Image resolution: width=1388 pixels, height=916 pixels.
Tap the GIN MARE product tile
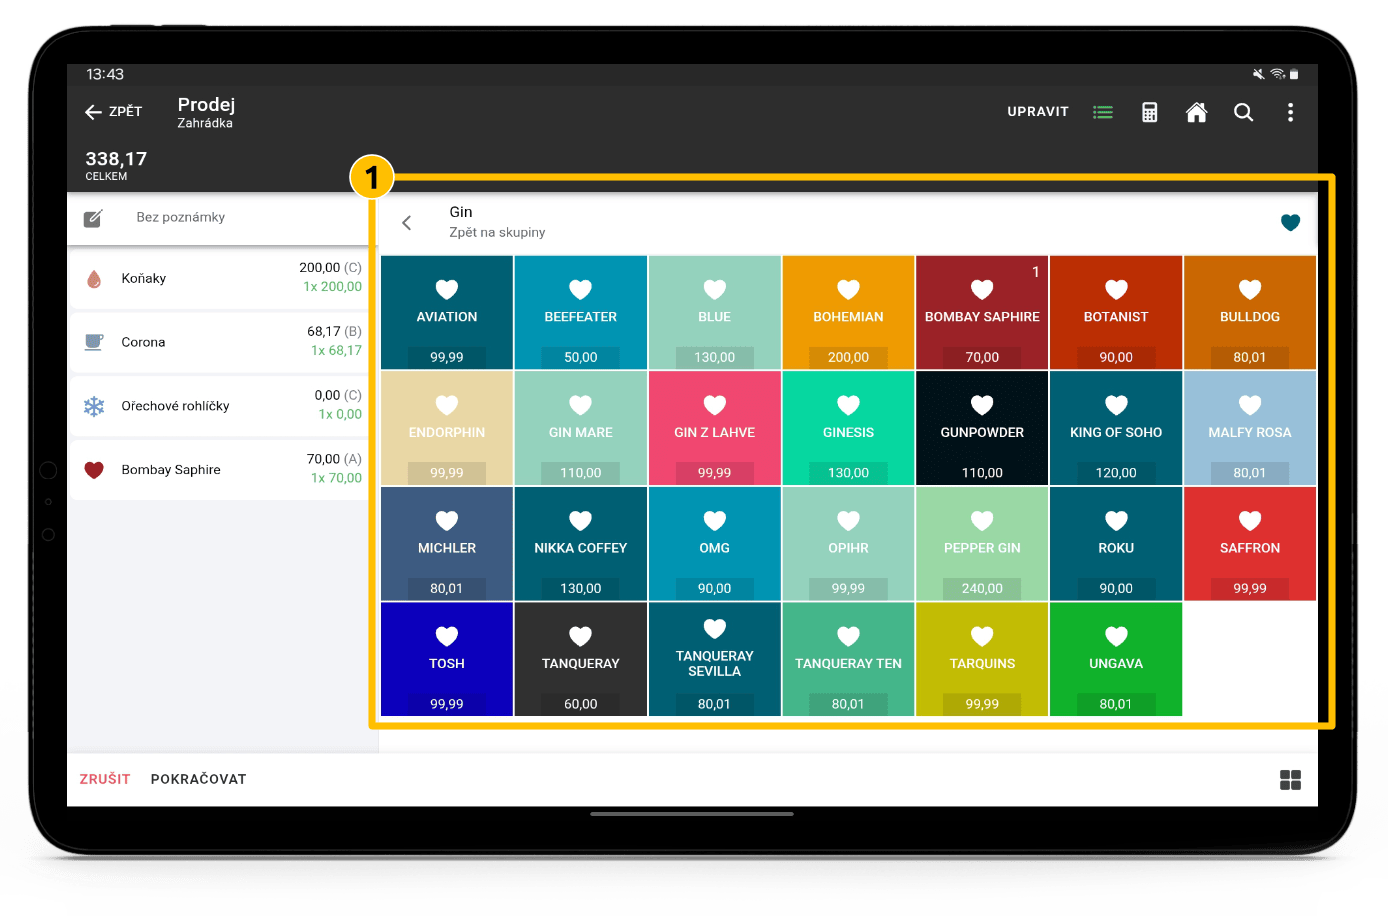pyautogui.click(x=581, y=429)
